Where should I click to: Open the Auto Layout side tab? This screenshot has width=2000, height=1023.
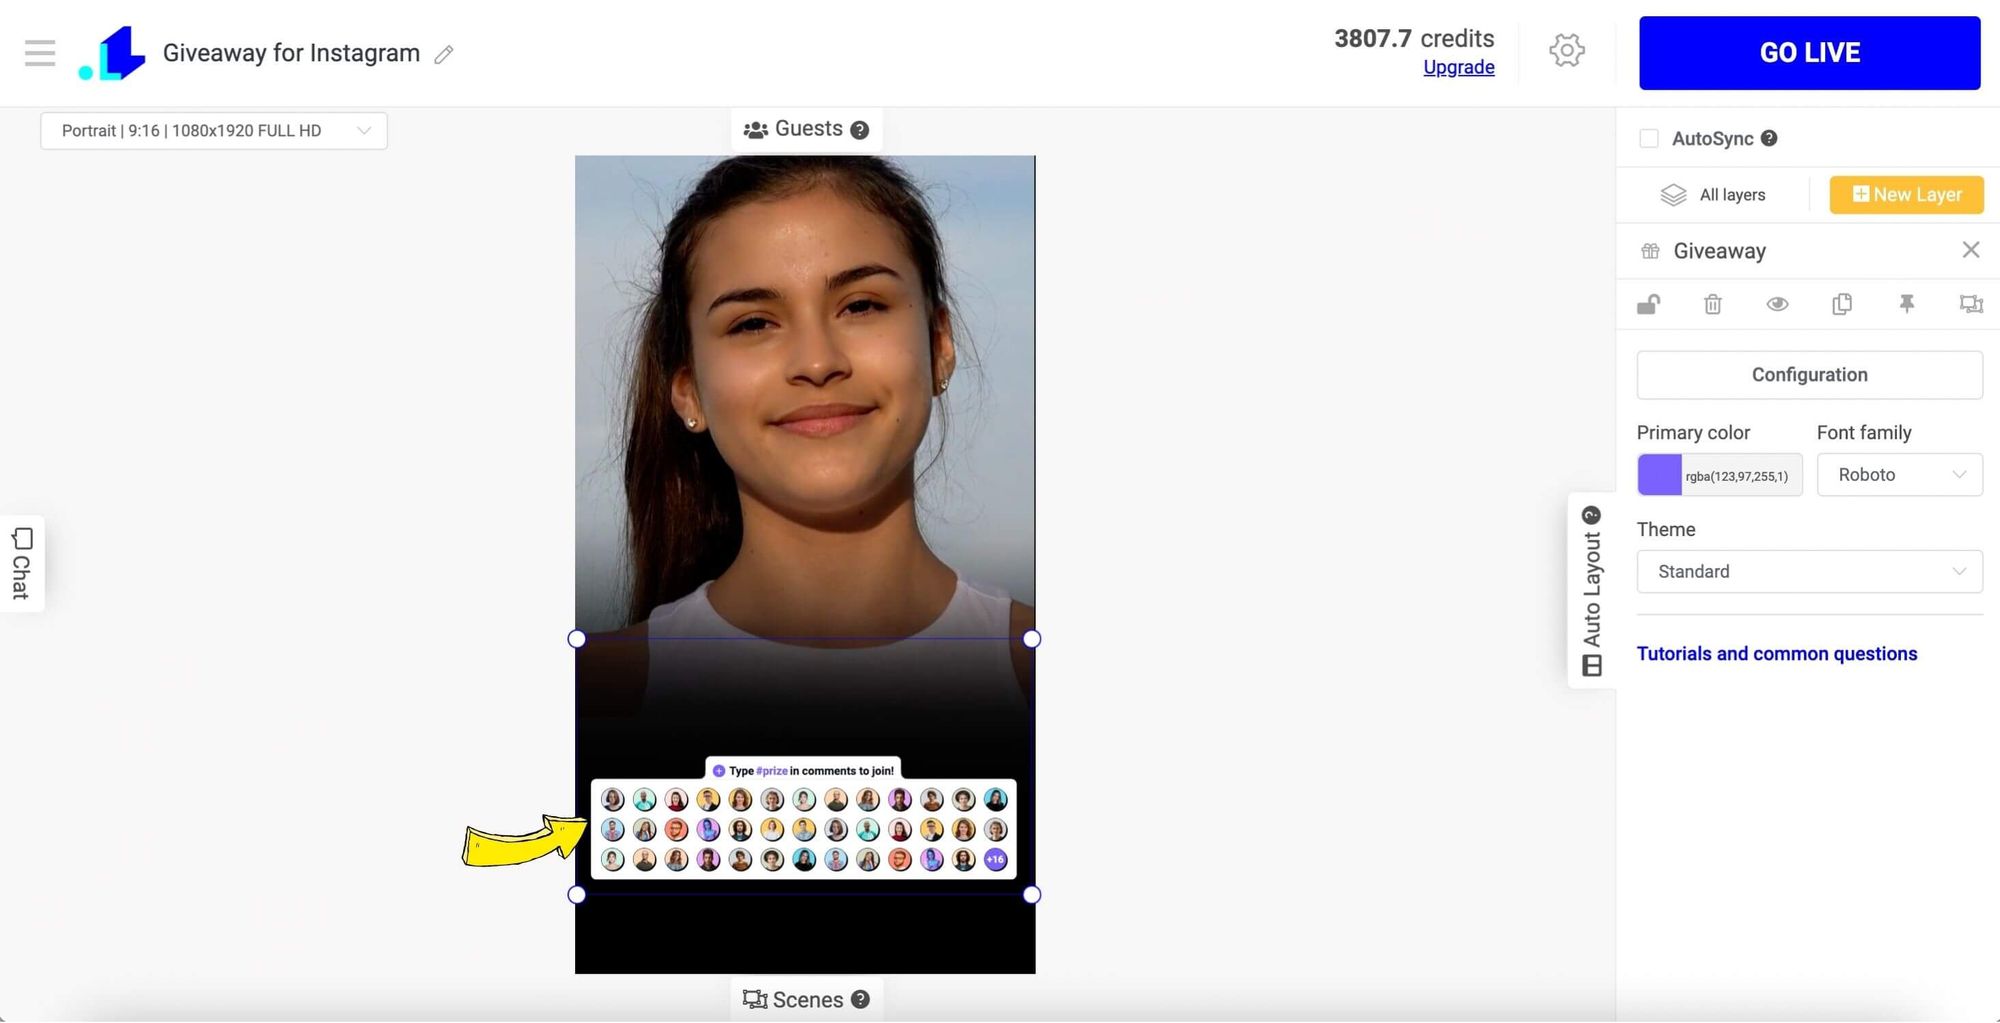pyautogui.click(x=1591, y=591)
